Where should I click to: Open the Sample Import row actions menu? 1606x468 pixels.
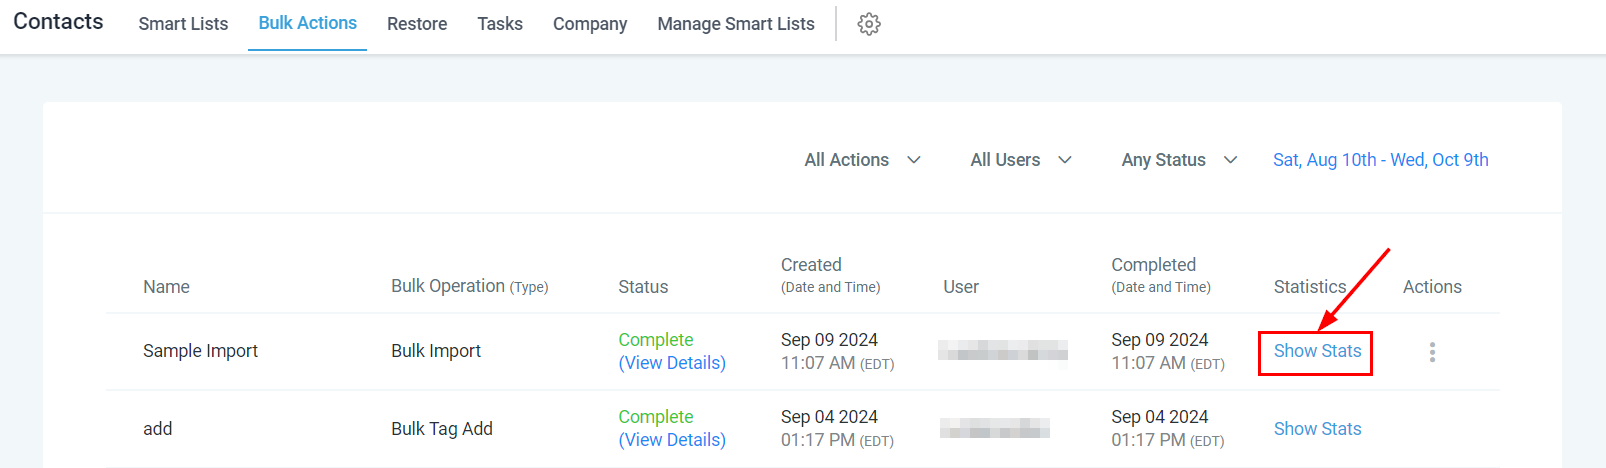tap(1432, 352)
